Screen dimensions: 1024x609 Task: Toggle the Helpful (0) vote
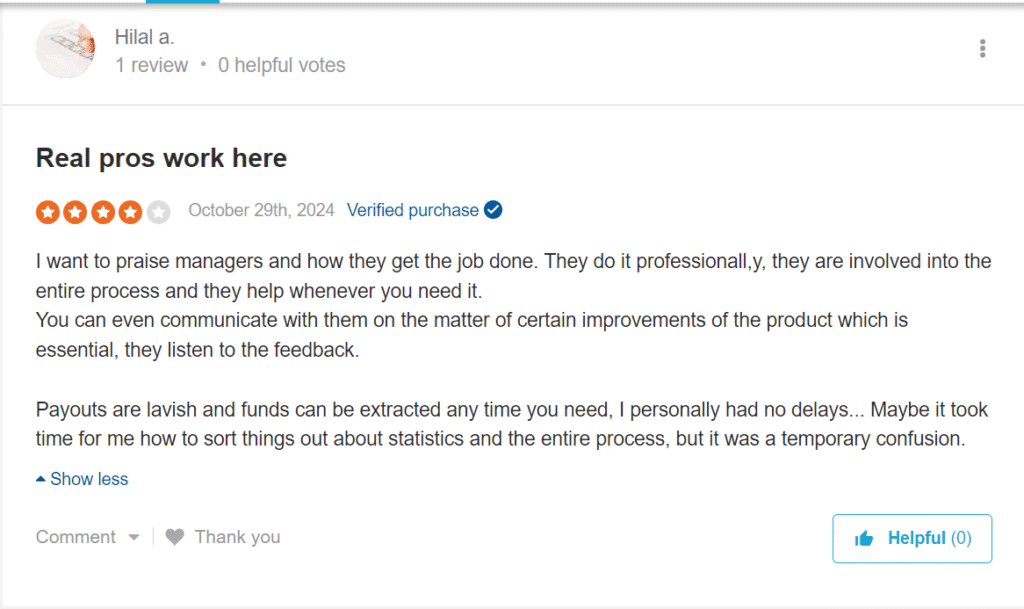click(x=911, y=538)
